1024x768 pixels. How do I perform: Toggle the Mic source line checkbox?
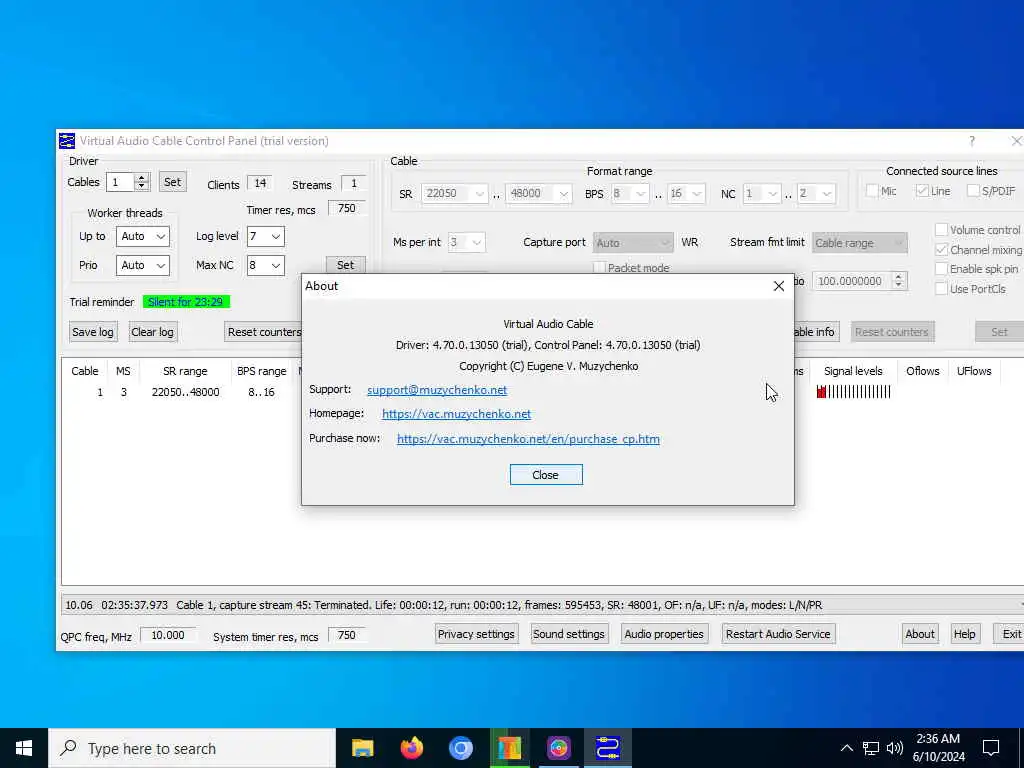tap(872, 191)
